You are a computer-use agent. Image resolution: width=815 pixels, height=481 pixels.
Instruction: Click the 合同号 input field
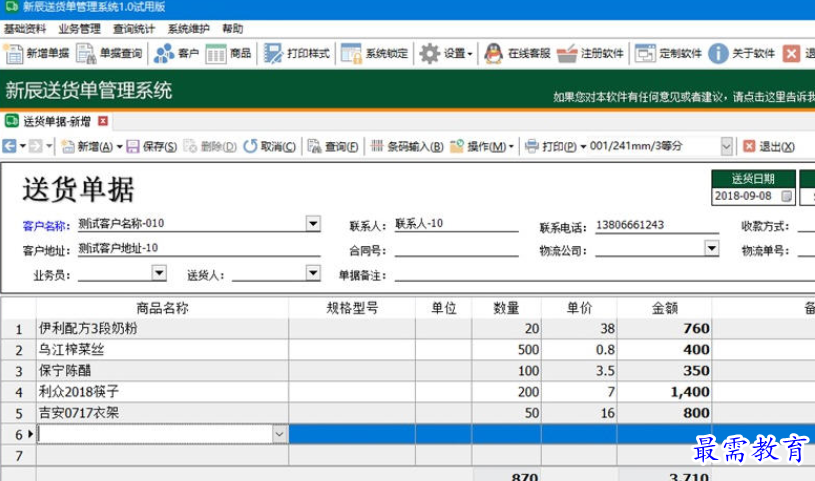456,249
